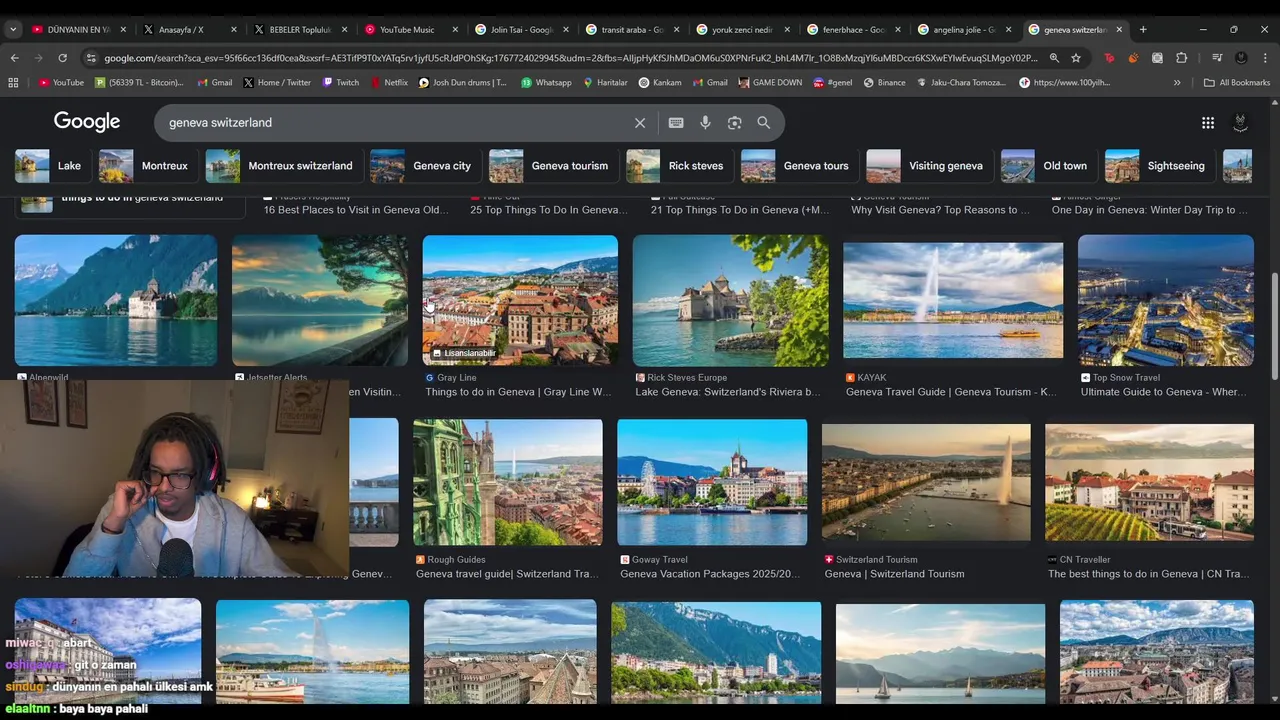Go back with browser back arrow
The image size is (1280, 720).
(x=14, y=58)
